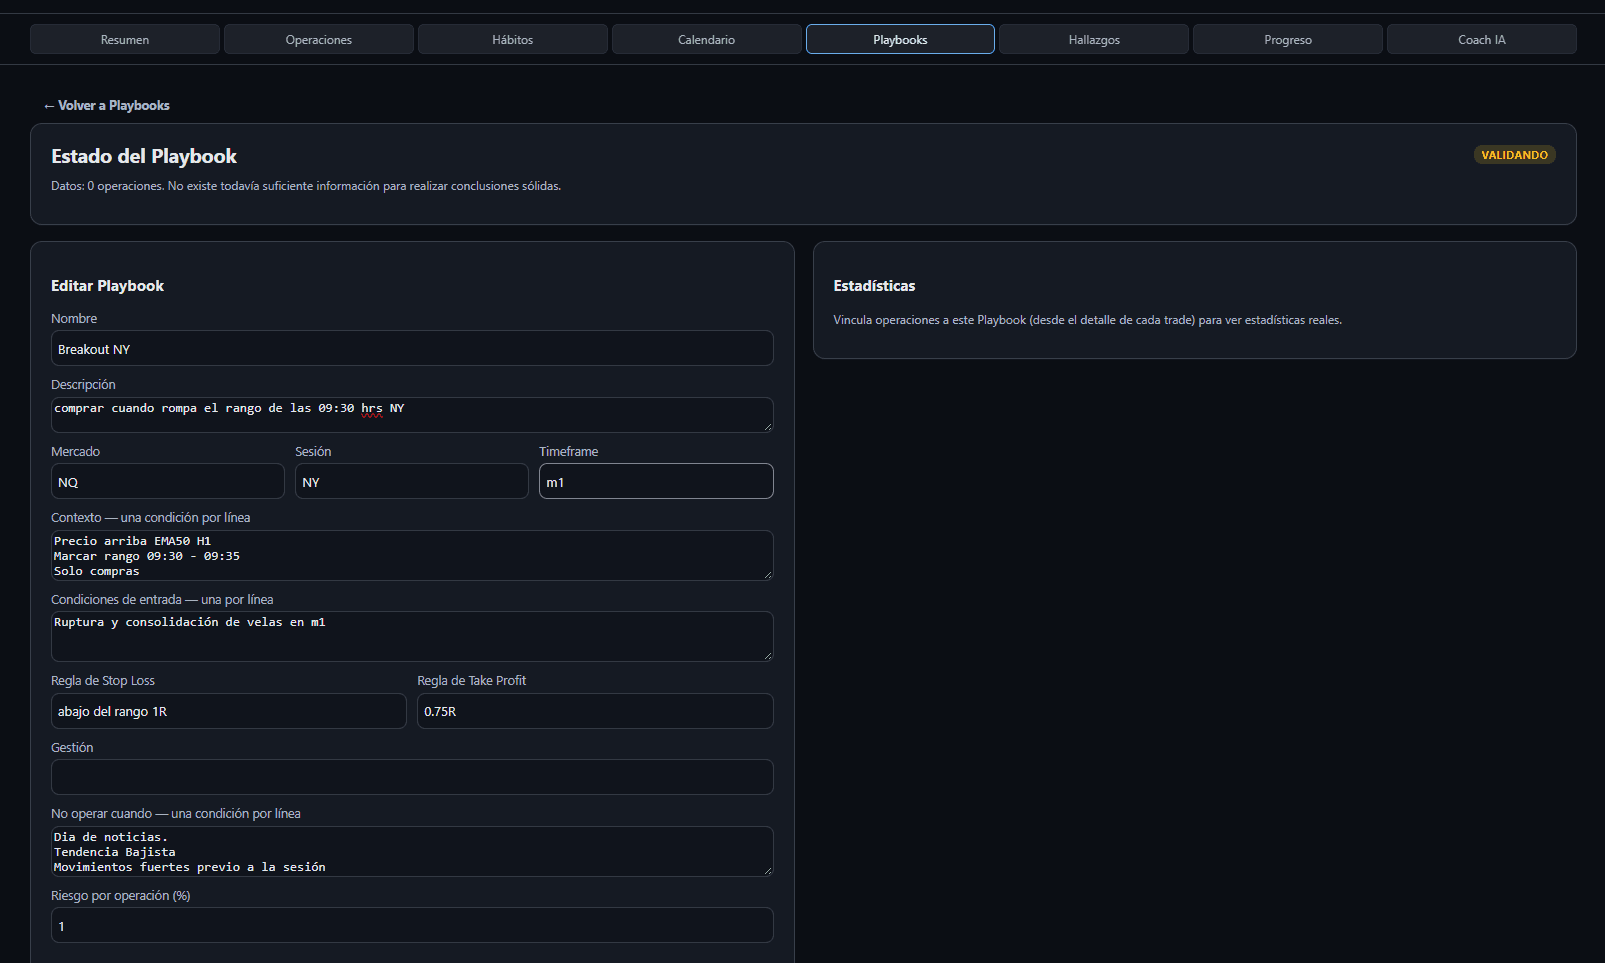The width and height of the screenshot is (1605, 963).
Task: Click the 'Dia de noticias.' line
Action: tap(111, 837)
